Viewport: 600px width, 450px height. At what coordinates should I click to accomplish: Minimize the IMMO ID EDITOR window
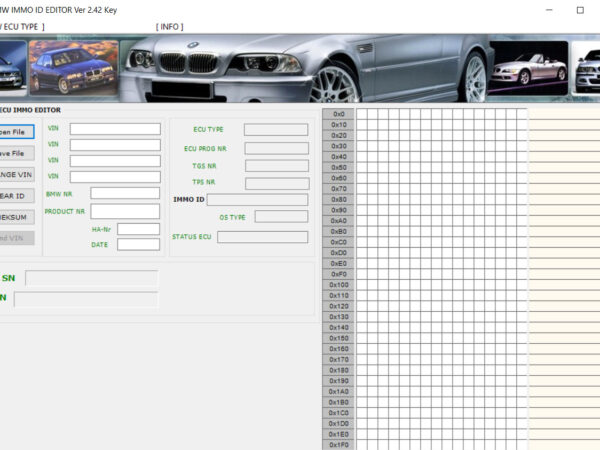pos(549,10)
